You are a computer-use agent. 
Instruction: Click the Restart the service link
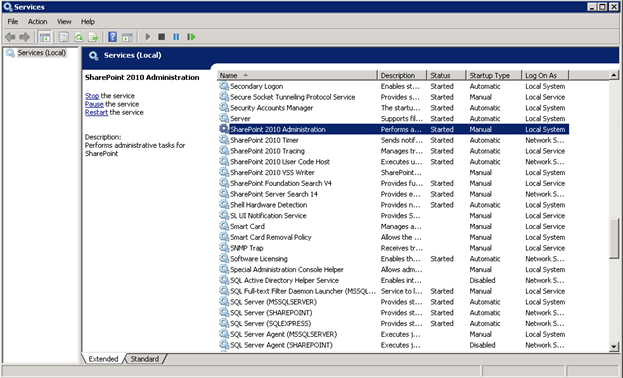[x=96, y=112]
